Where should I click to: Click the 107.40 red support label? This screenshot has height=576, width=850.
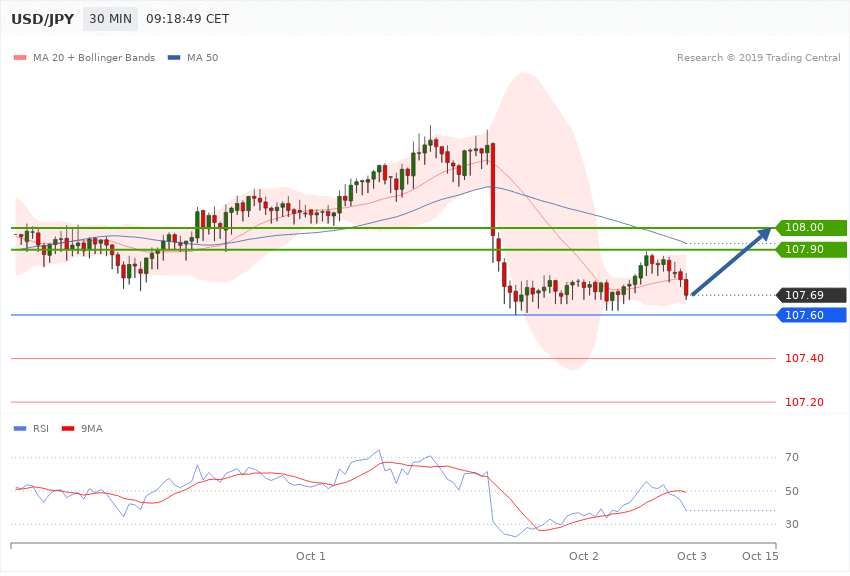(804, 358)
